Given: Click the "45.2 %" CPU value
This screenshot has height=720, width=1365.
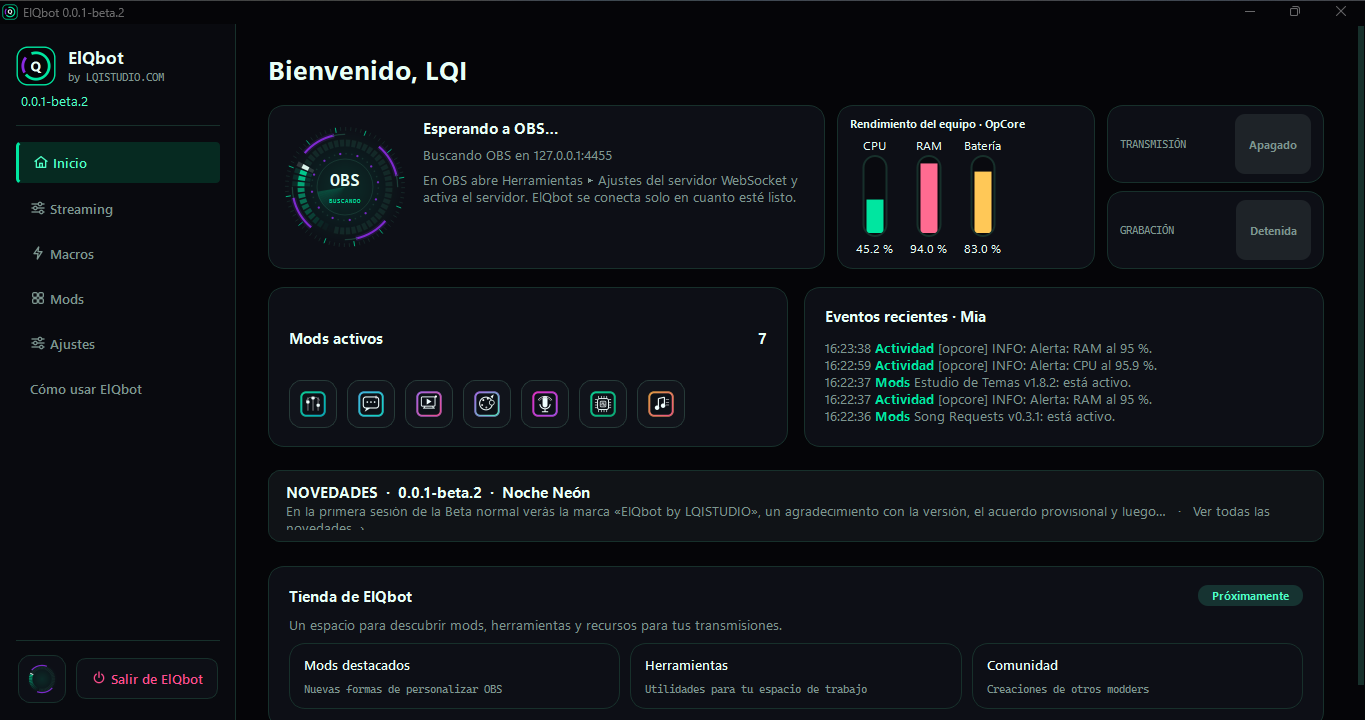Looking at the screenshot, I should point(874,249).
